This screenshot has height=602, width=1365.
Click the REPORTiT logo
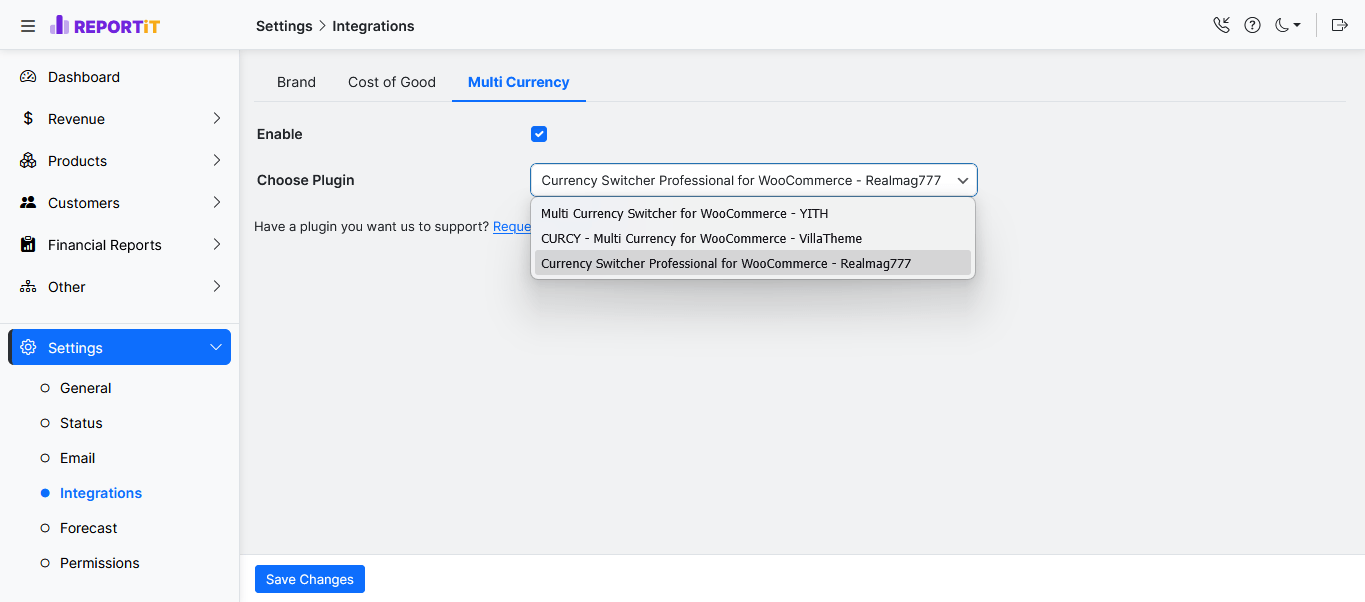click(105, 26)
